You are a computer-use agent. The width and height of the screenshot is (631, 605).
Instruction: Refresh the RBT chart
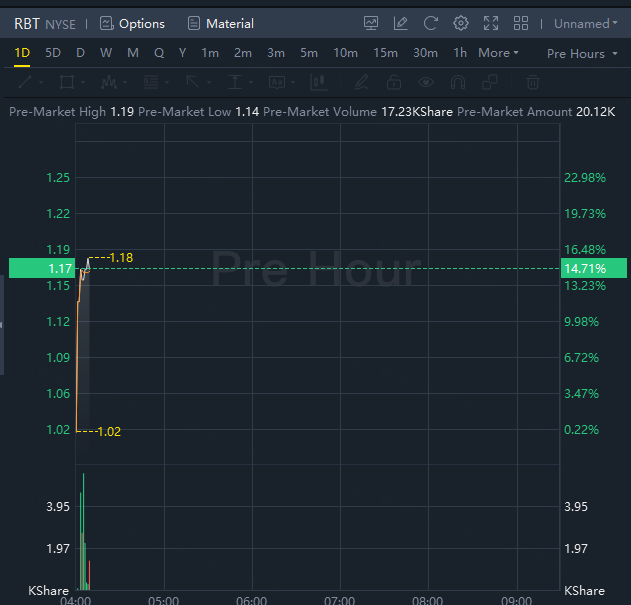pos(431,23)
